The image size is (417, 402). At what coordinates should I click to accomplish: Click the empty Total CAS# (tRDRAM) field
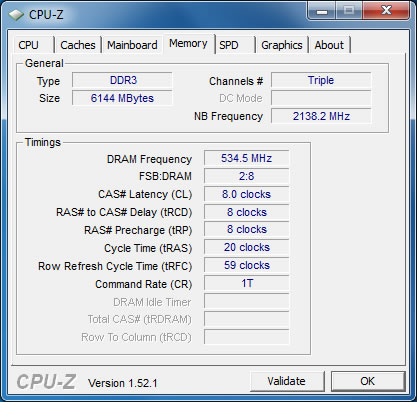tap(247, 320)
